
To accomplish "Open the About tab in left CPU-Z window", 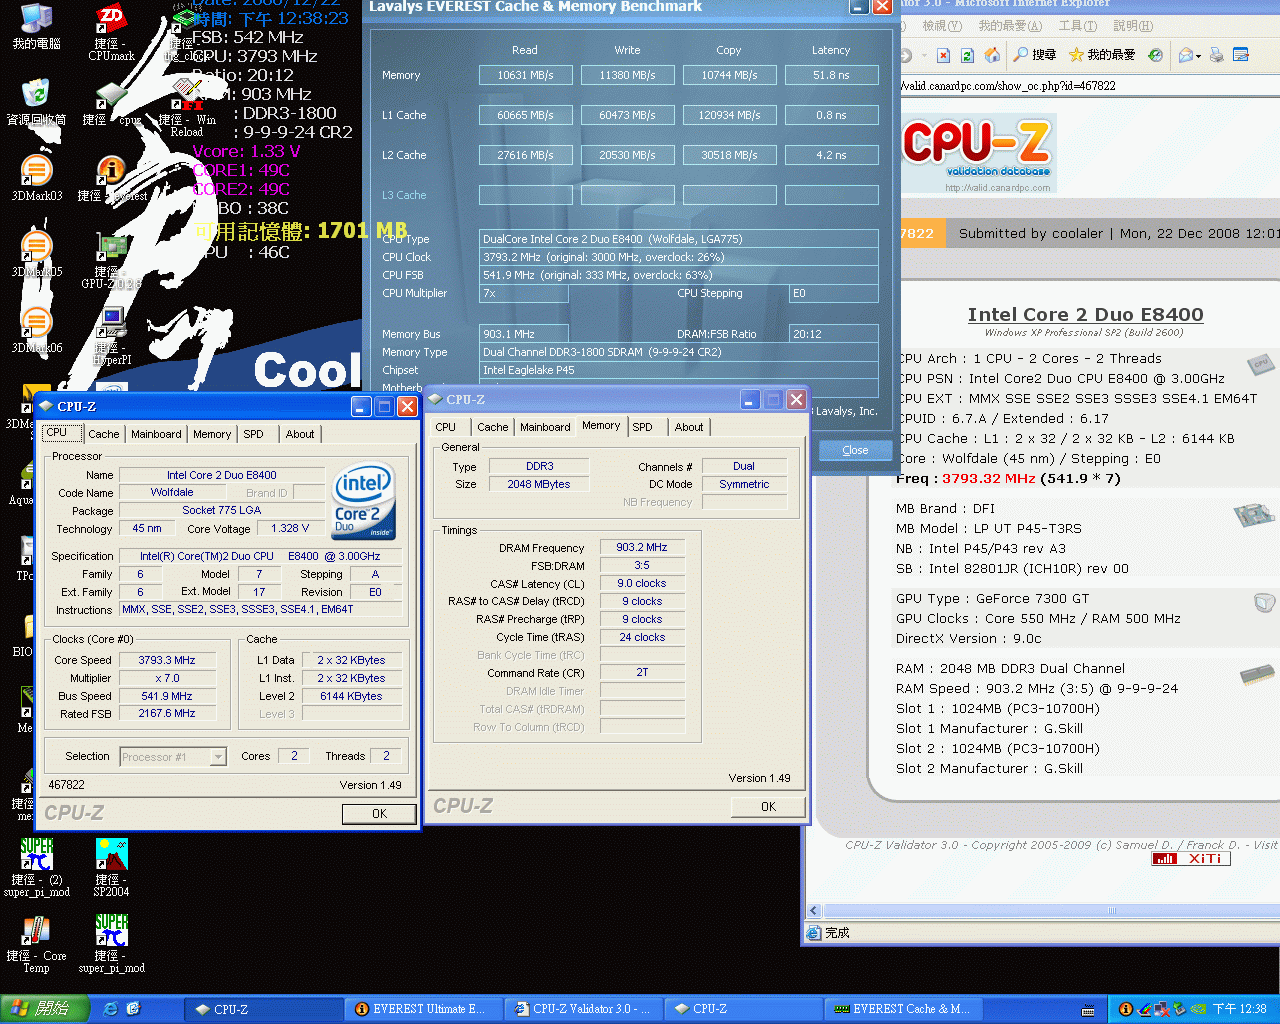I will click(x=300, y=434).
